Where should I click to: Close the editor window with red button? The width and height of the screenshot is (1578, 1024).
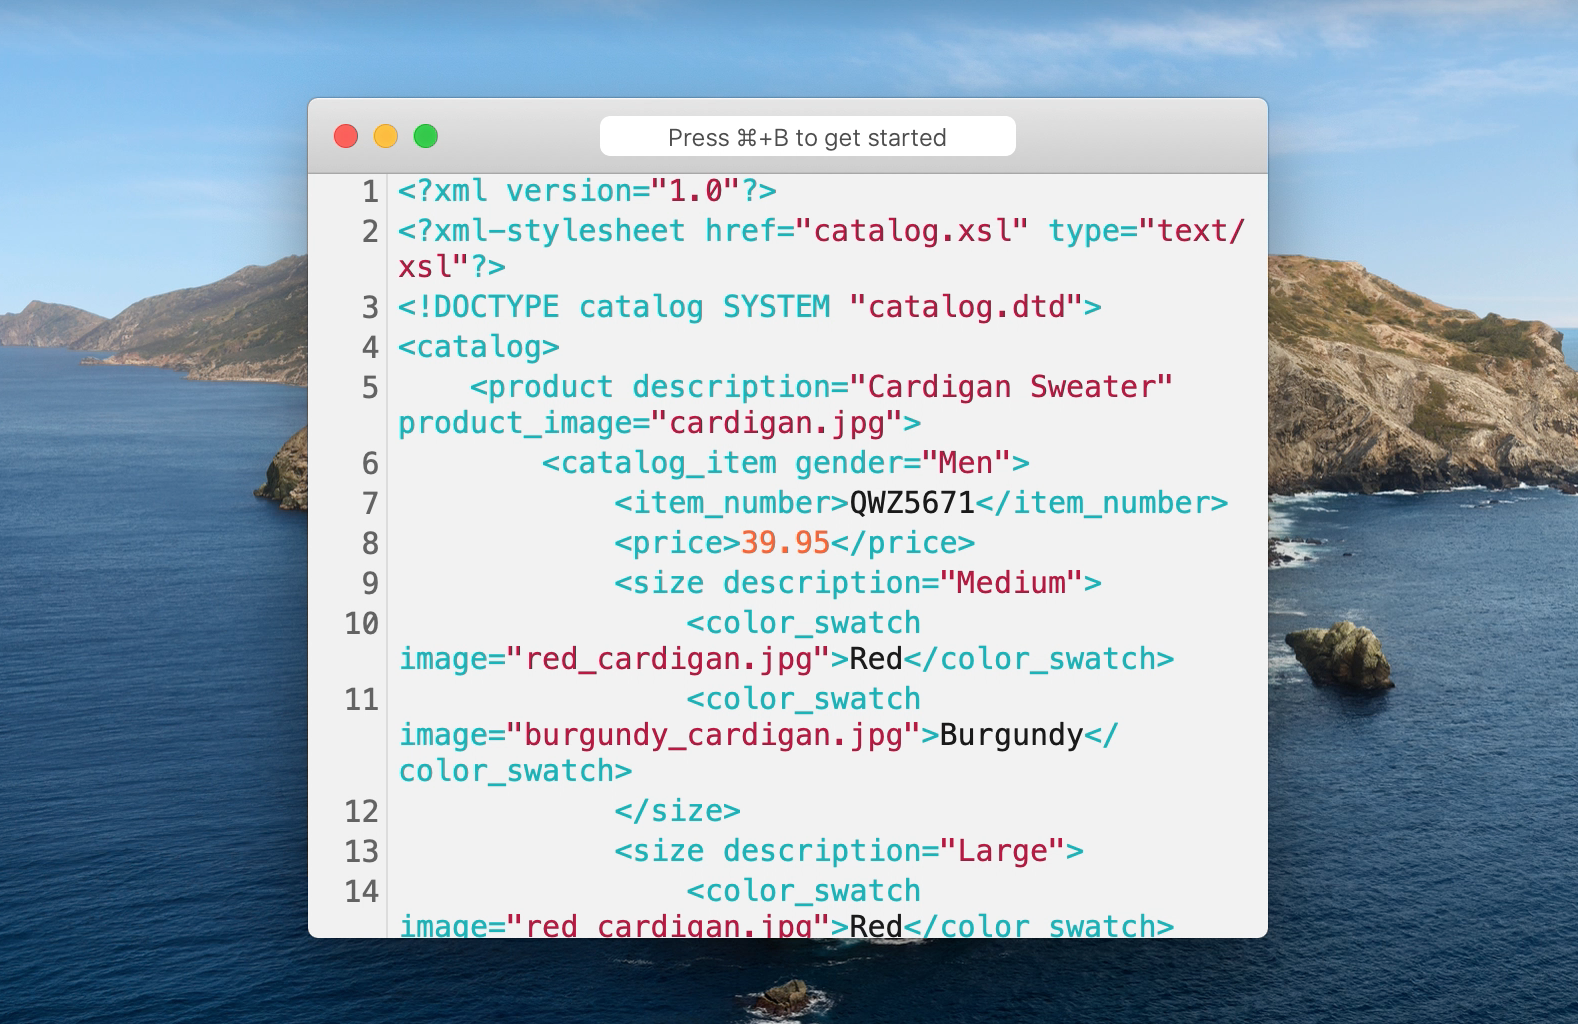tap(346, 136)
